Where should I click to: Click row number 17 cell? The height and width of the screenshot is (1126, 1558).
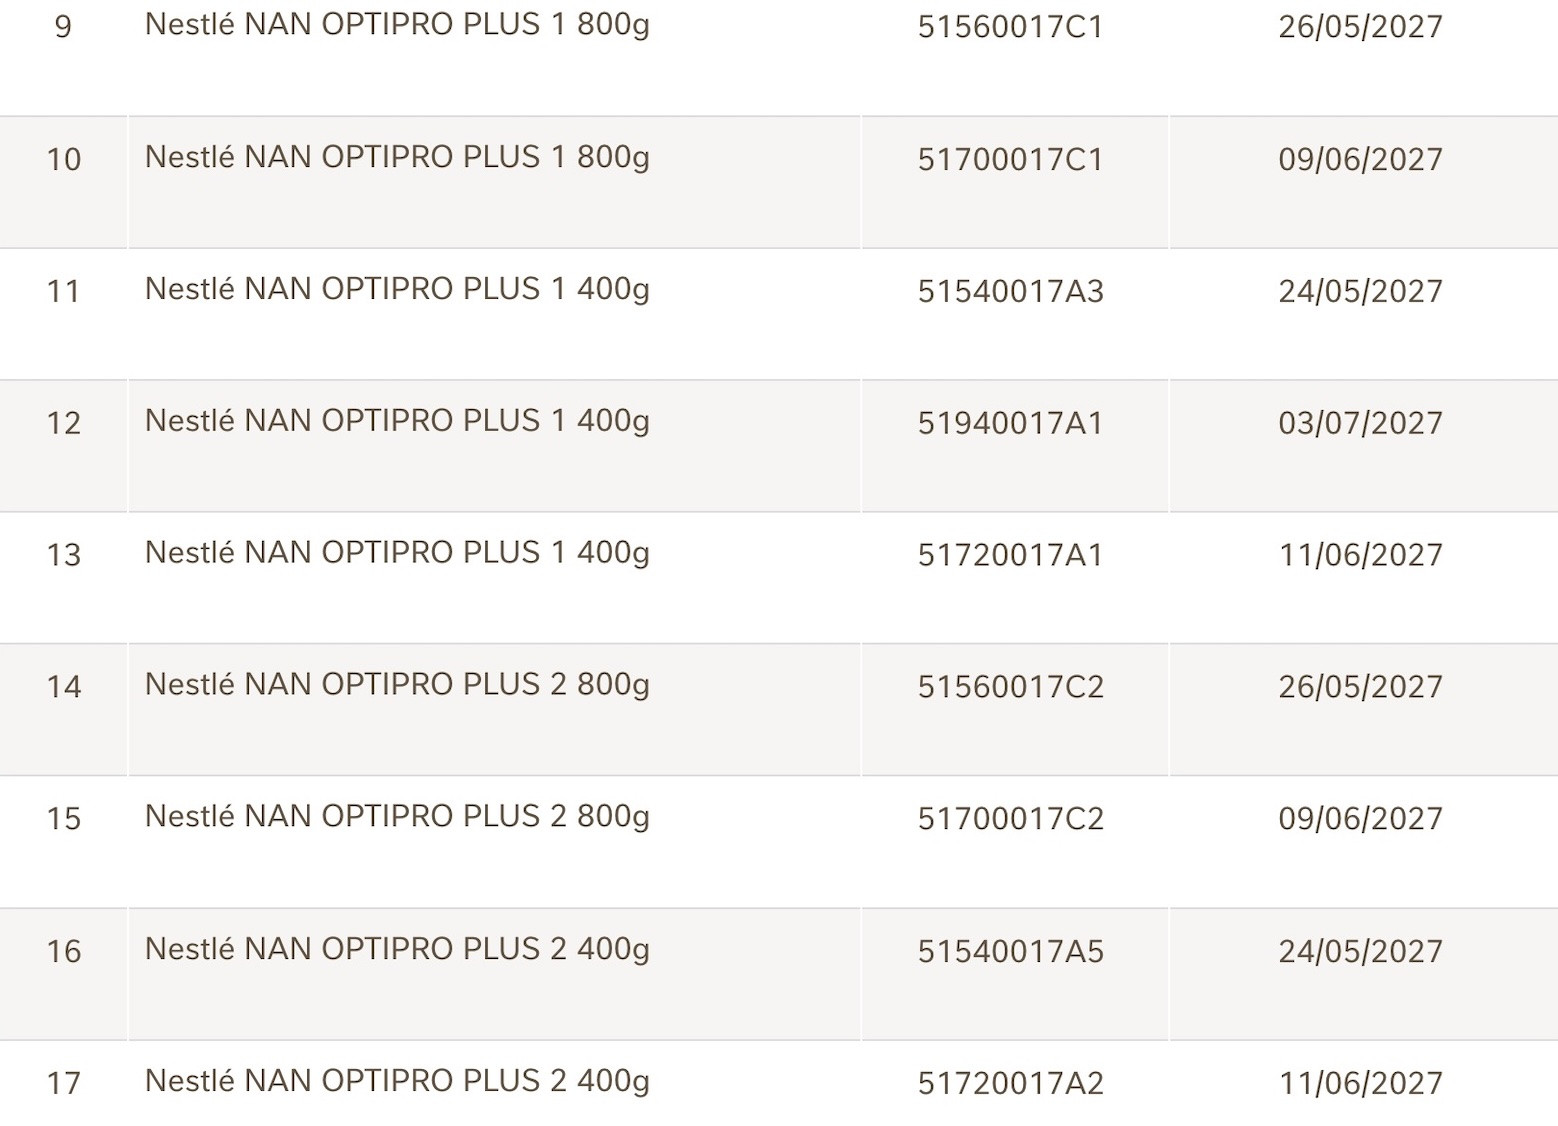point(63,1083)
